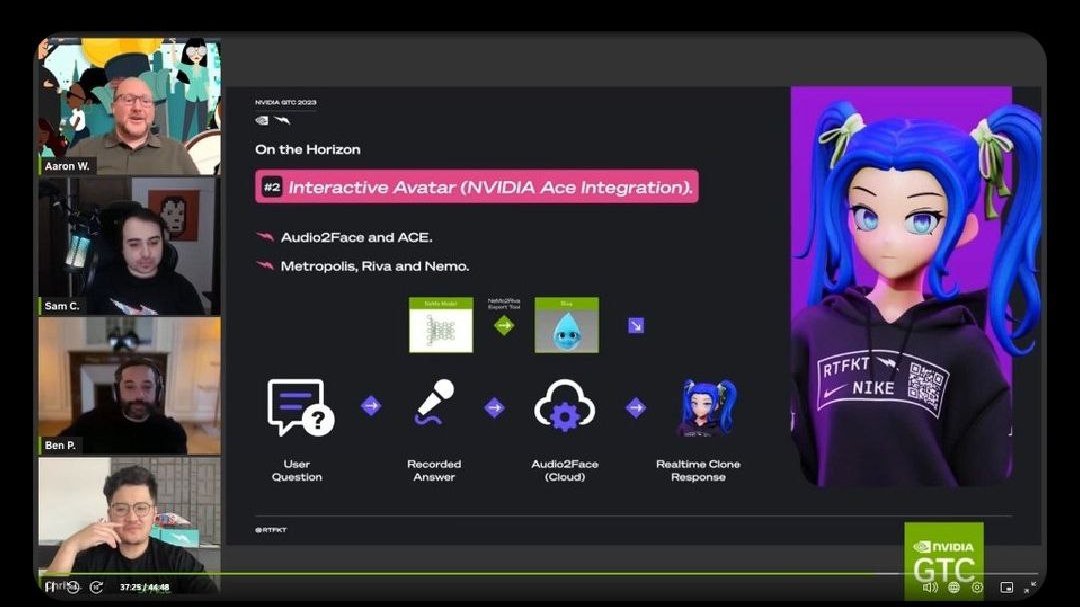
Task: Exit fullscreen mode
Action: 1030,587
